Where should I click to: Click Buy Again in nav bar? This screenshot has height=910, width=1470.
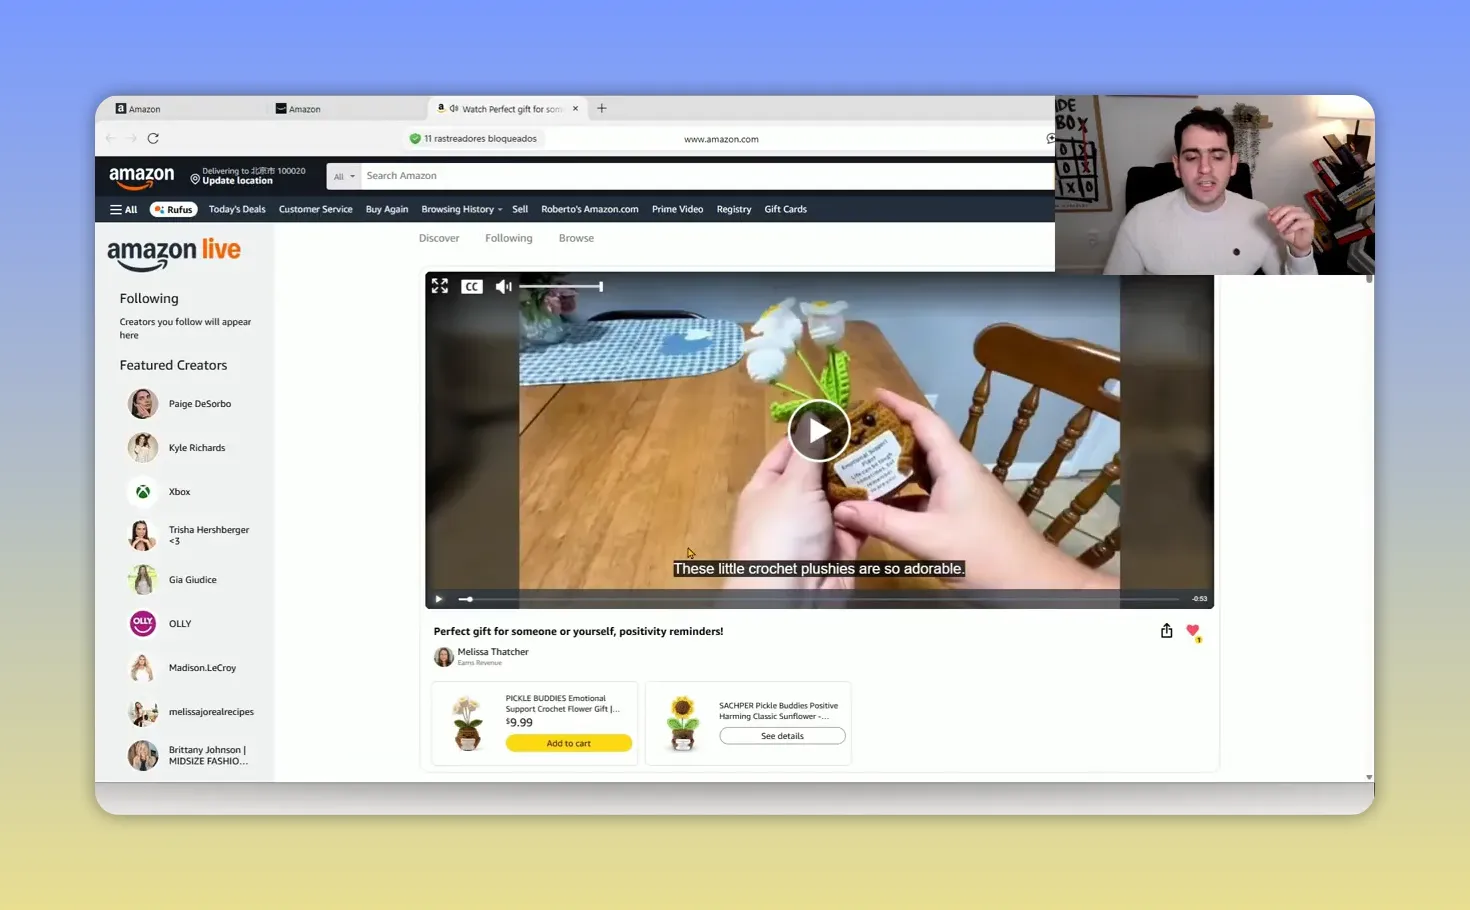pos(387,210)
